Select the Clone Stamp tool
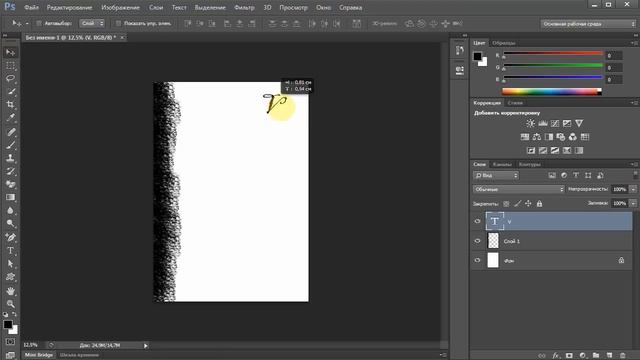This screenshot has width=640, height=360. tap(11, 158)
